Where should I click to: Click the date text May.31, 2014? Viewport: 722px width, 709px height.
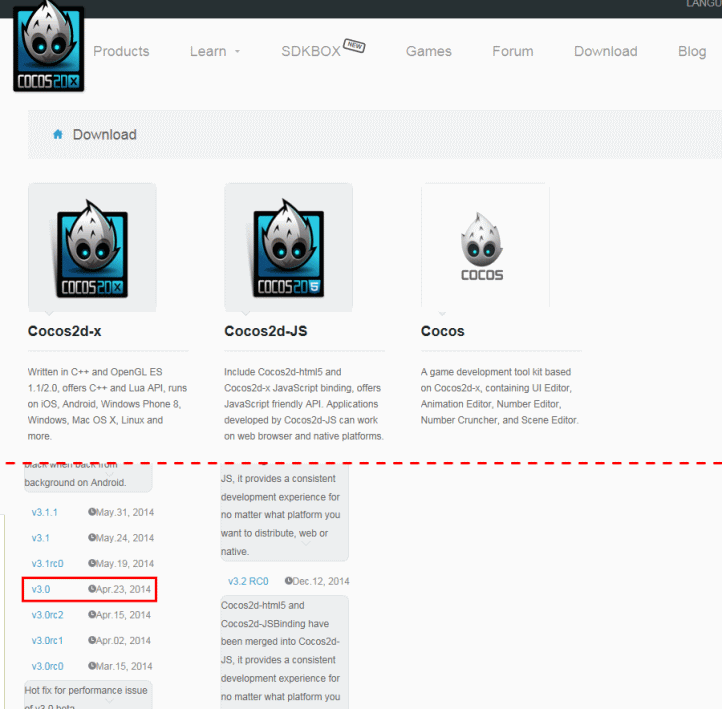point(125,512)
